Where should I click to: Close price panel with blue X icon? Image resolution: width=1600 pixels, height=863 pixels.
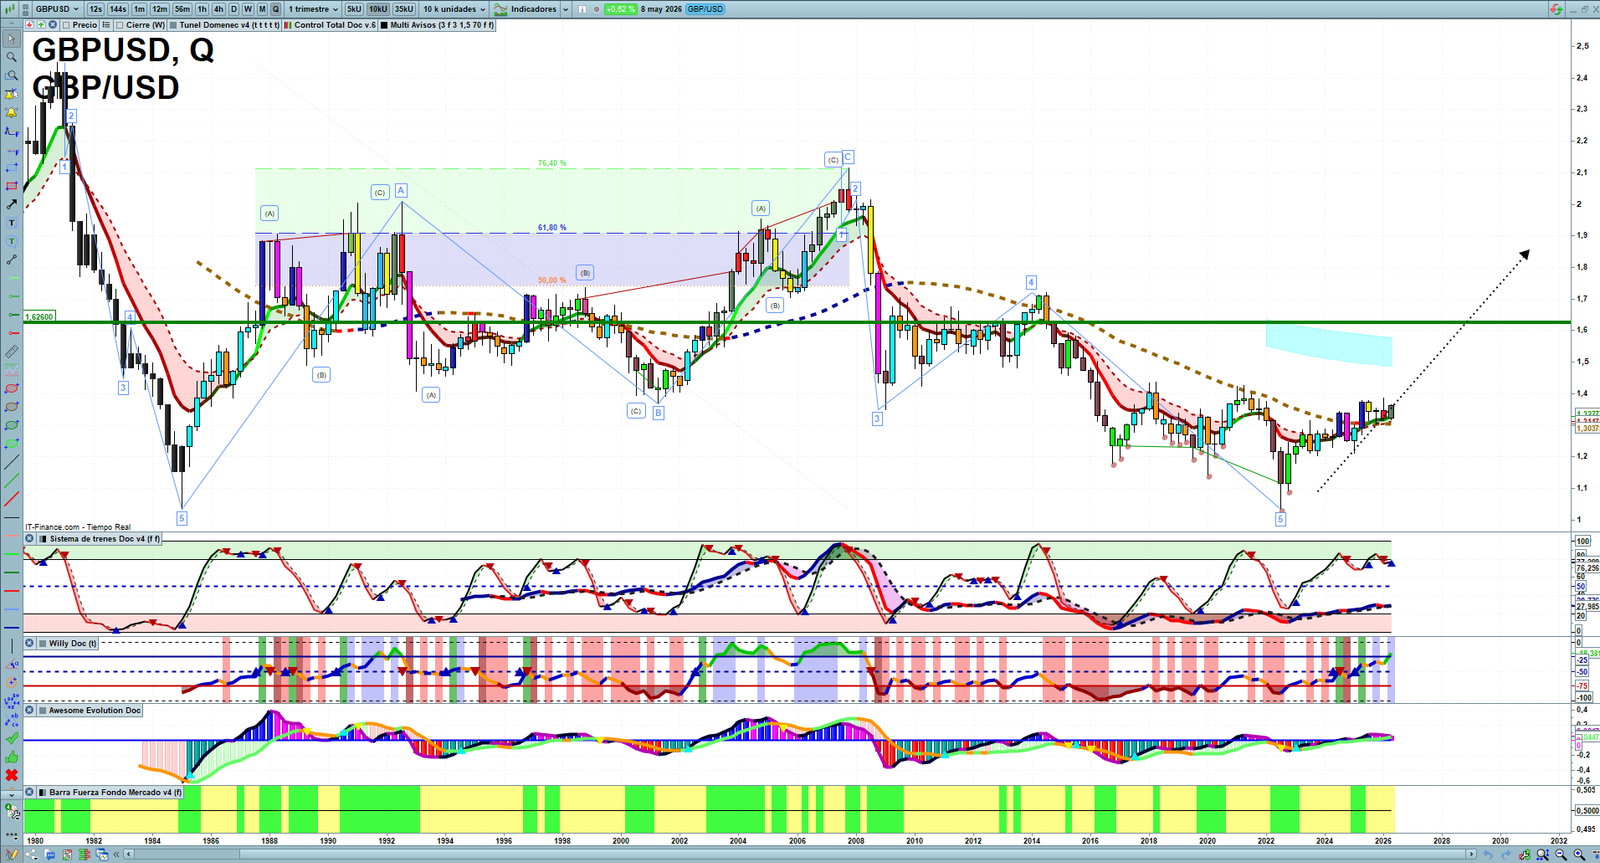tap(52, 25)
